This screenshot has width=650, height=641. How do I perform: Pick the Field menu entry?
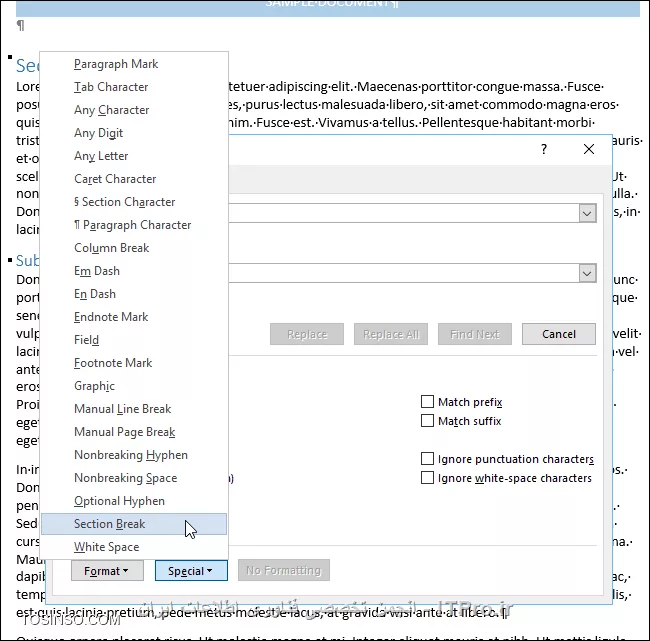click(x=134, y=340)
